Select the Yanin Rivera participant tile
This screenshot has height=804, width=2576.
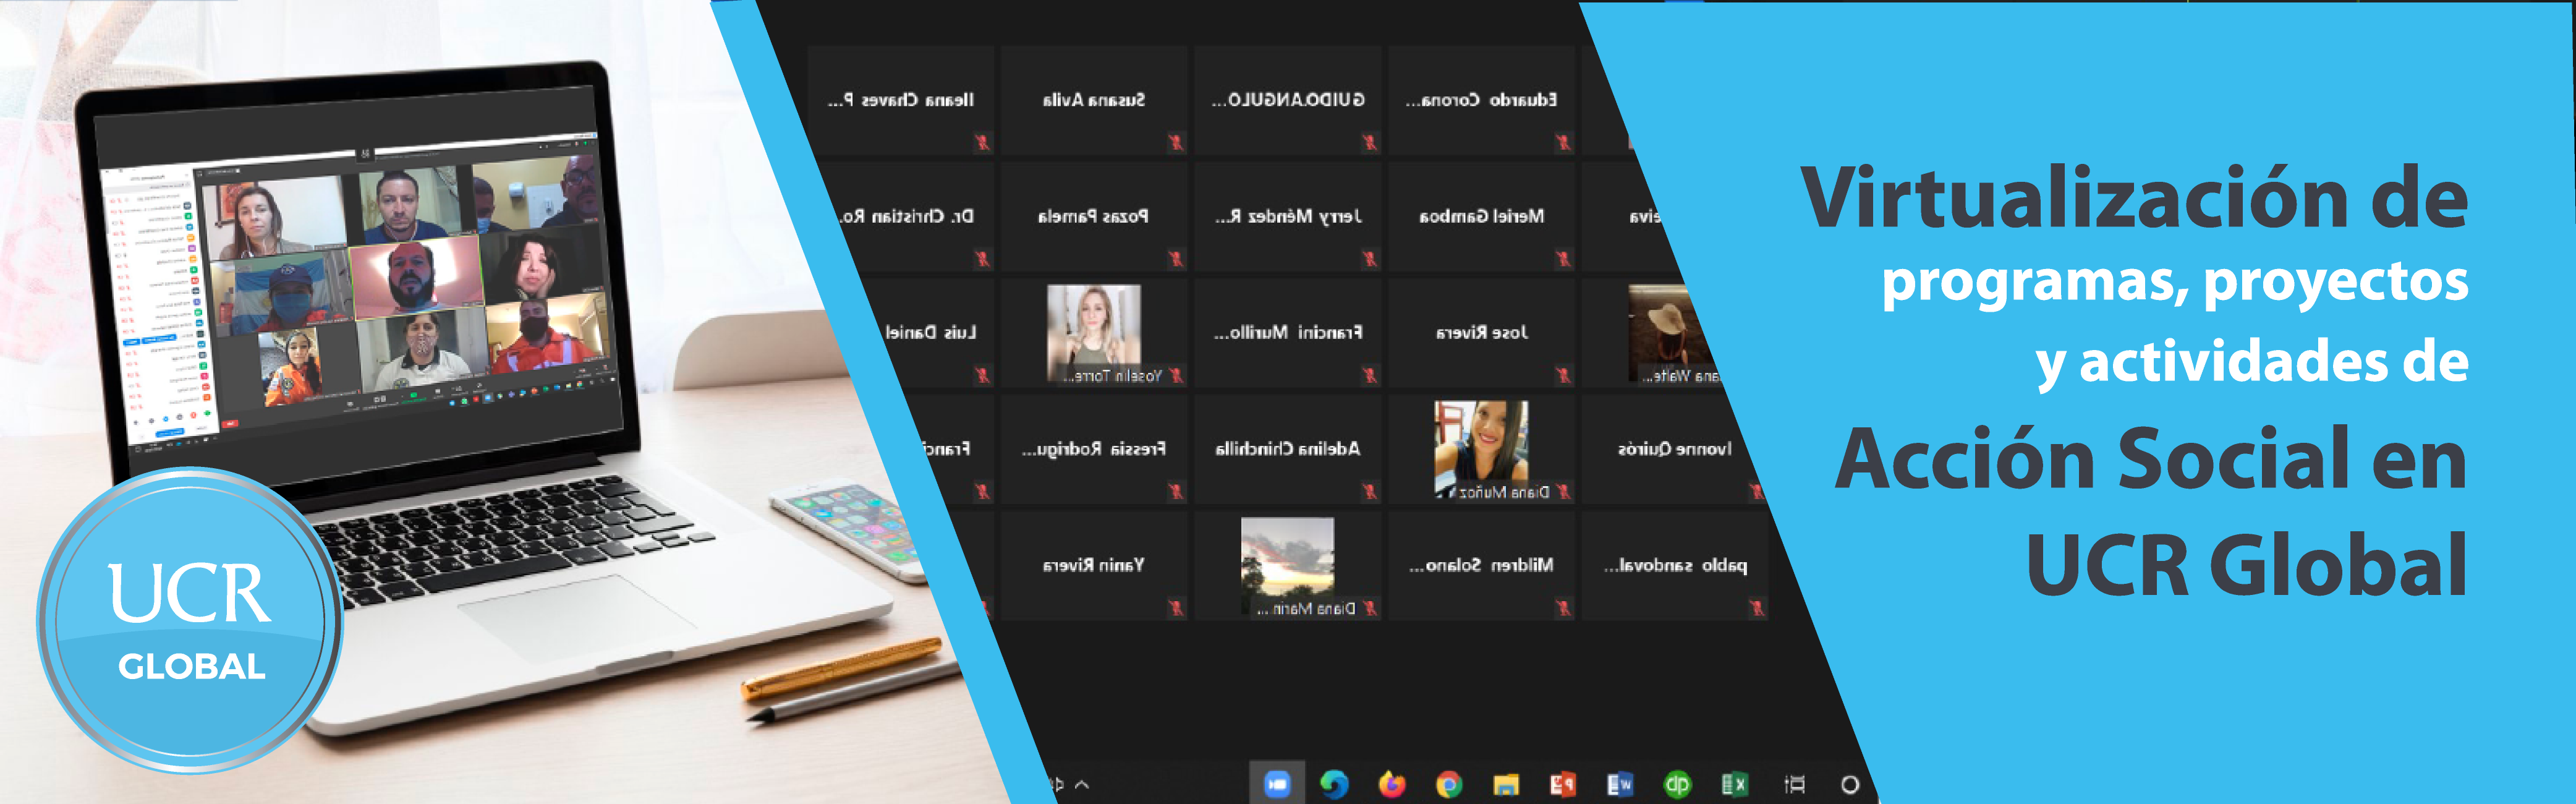(x=1094, y=565)
